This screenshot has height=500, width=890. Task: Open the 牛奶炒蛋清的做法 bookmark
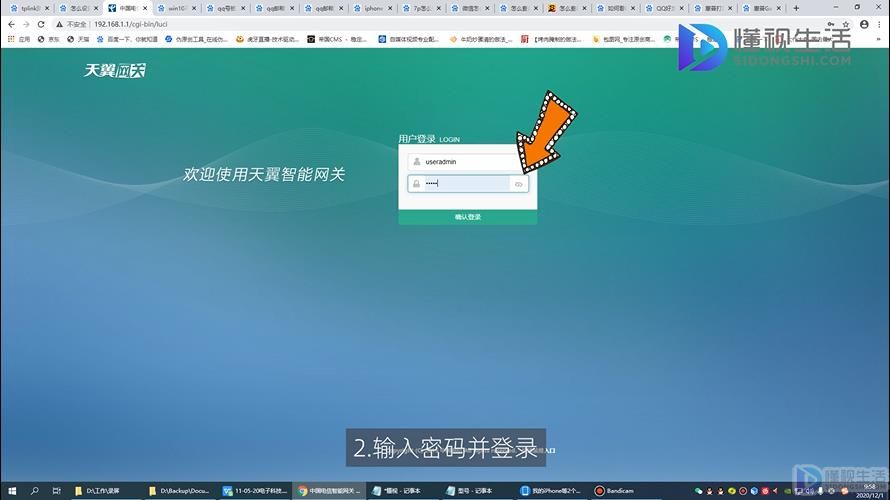[x=480, y=39]
